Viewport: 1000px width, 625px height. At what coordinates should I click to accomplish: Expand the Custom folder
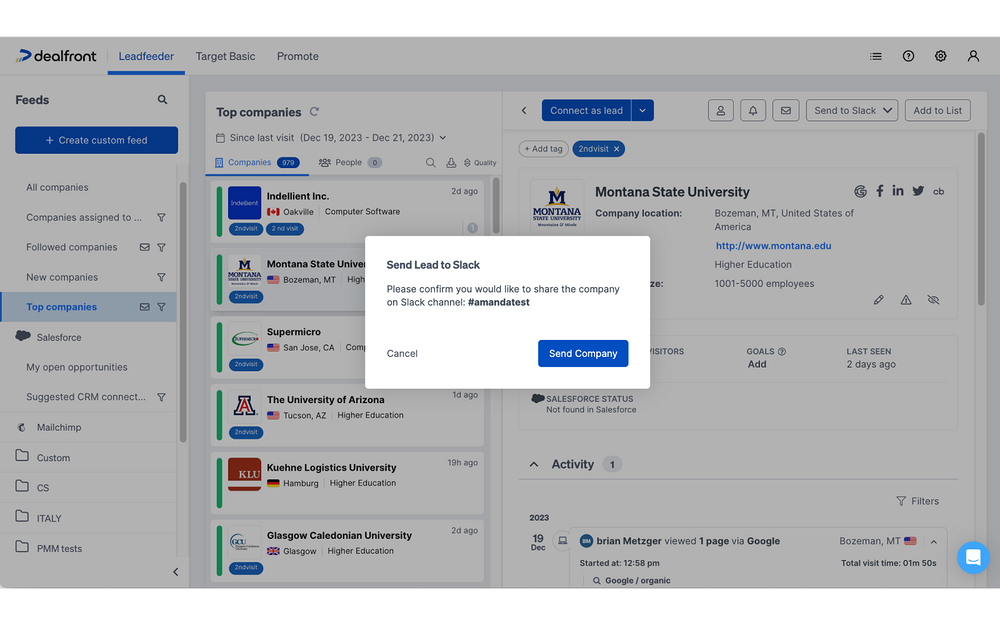53,458
